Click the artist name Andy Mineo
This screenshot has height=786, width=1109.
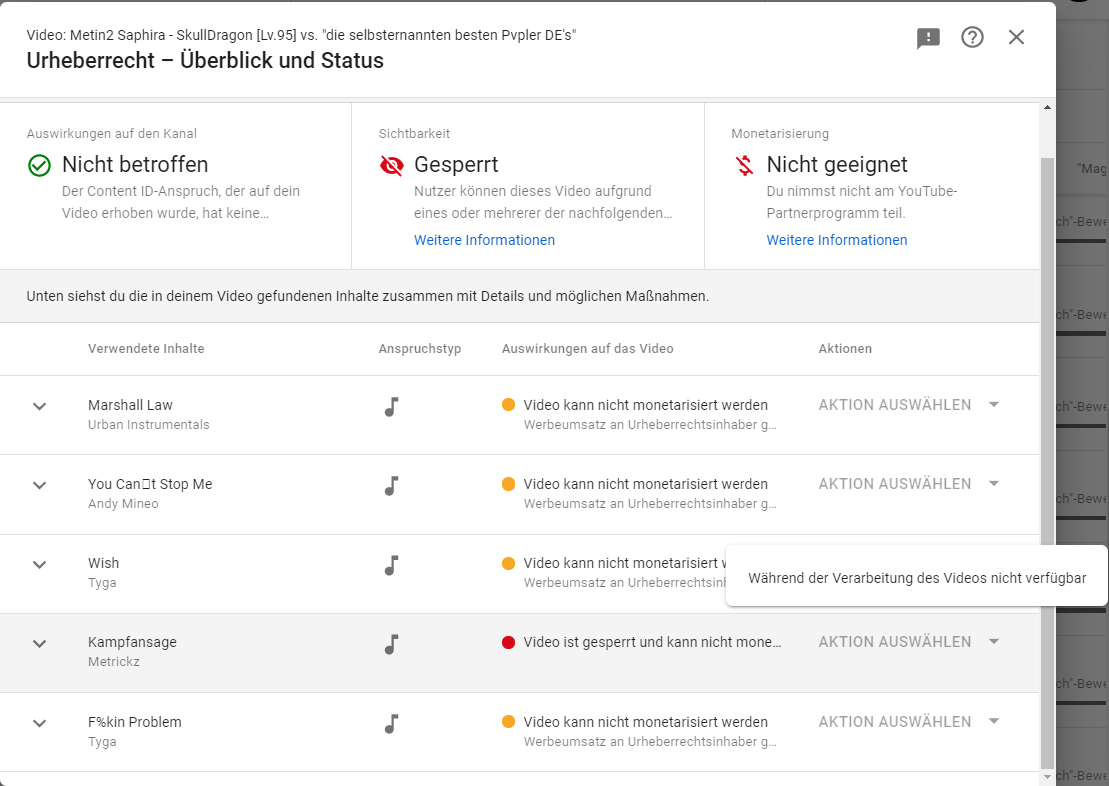(x=123, y=504)
